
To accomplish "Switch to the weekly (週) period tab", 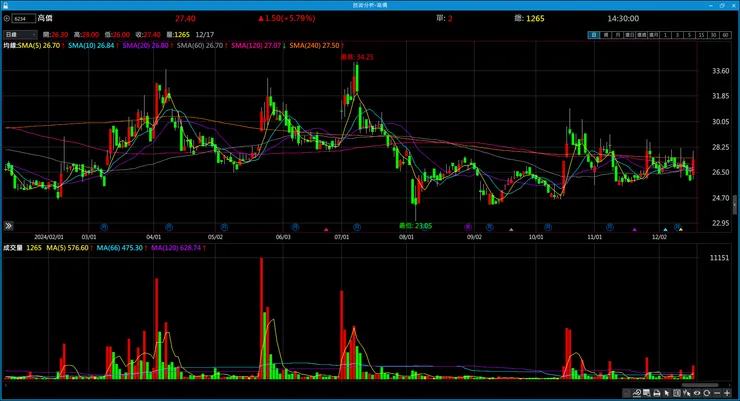I will coord(606,35).
